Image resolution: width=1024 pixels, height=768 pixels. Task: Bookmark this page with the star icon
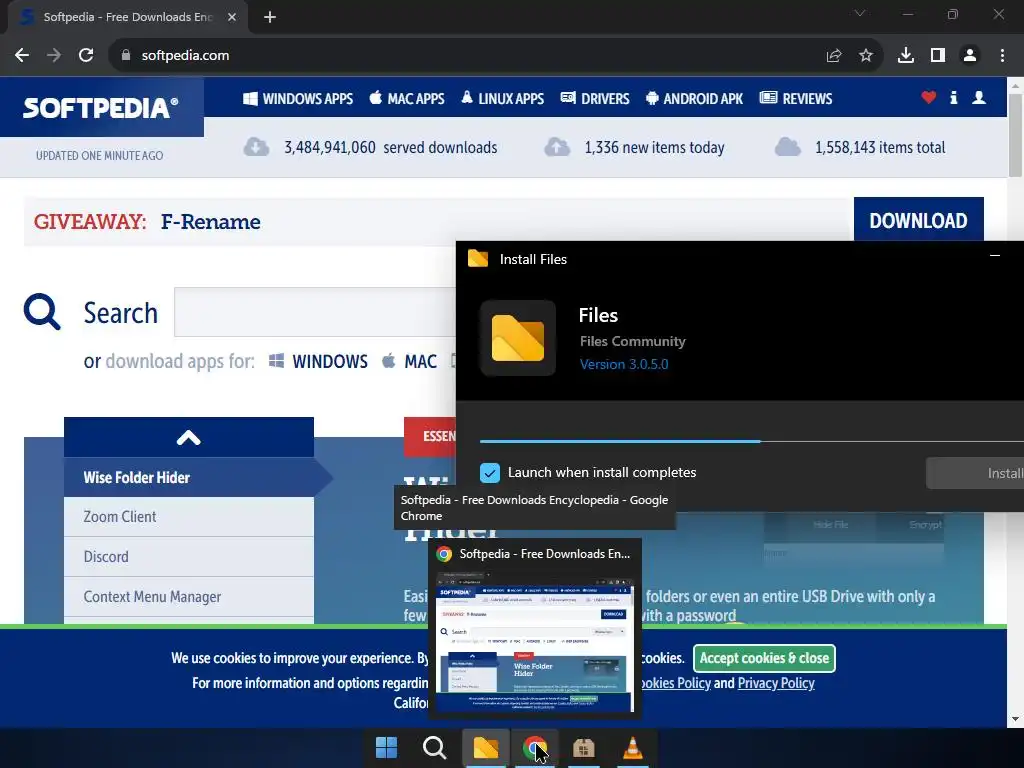click(866, 56)
